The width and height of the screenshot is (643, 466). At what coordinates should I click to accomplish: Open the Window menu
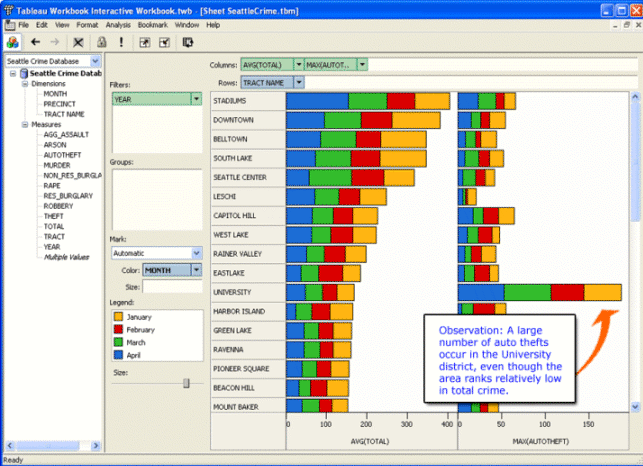click(187, 25)
